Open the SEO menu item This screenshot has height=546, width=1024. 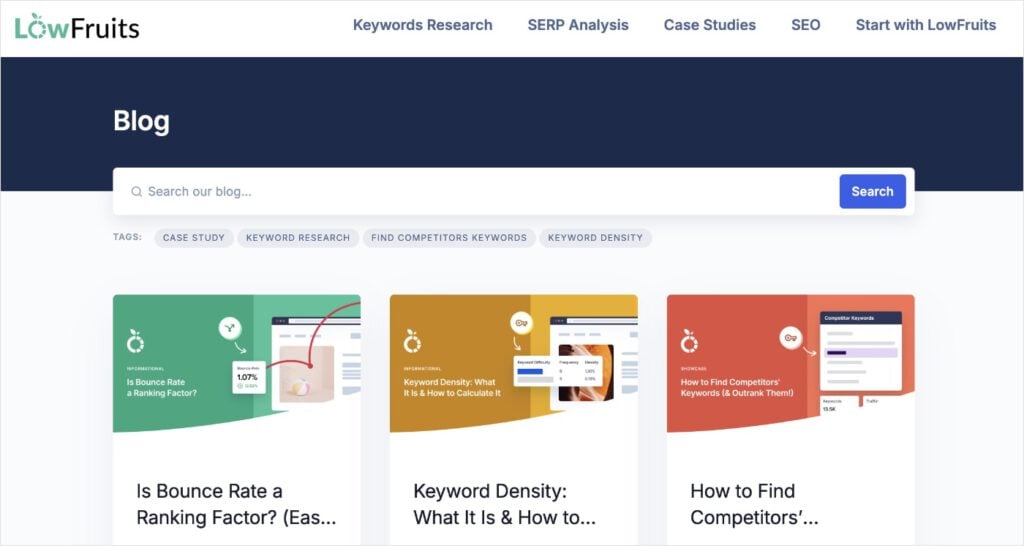point(805,25)
